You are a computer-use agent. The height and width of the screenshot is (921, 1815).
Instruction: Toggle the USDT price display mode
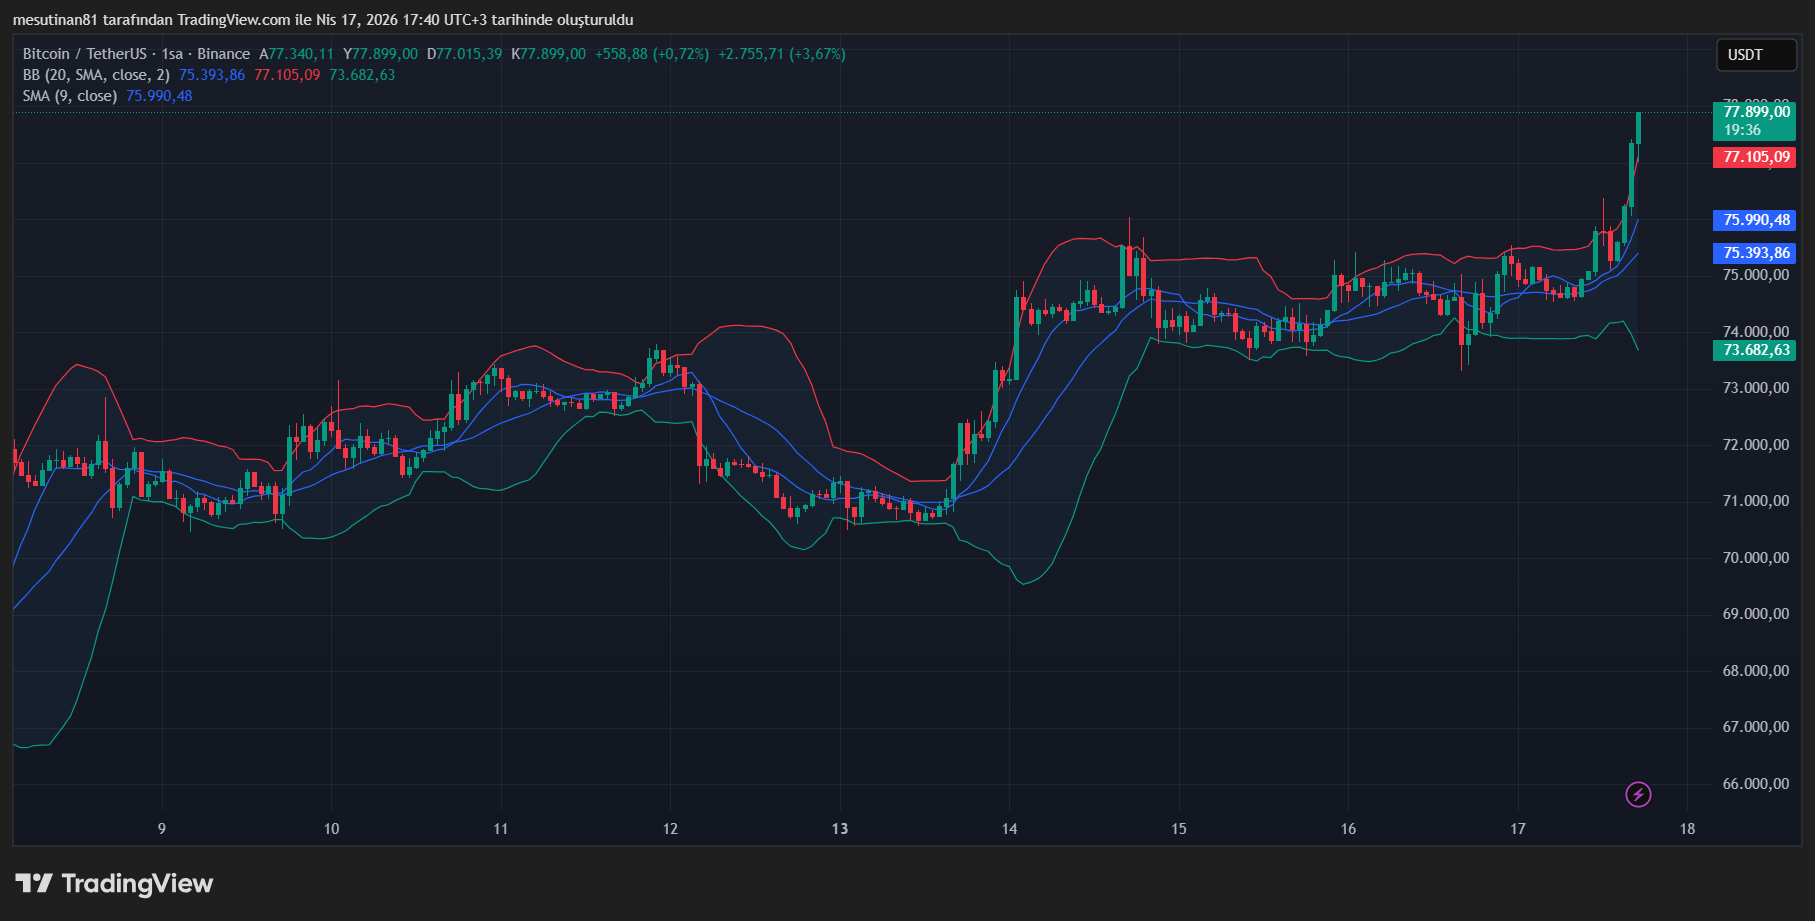(1755, 55)
